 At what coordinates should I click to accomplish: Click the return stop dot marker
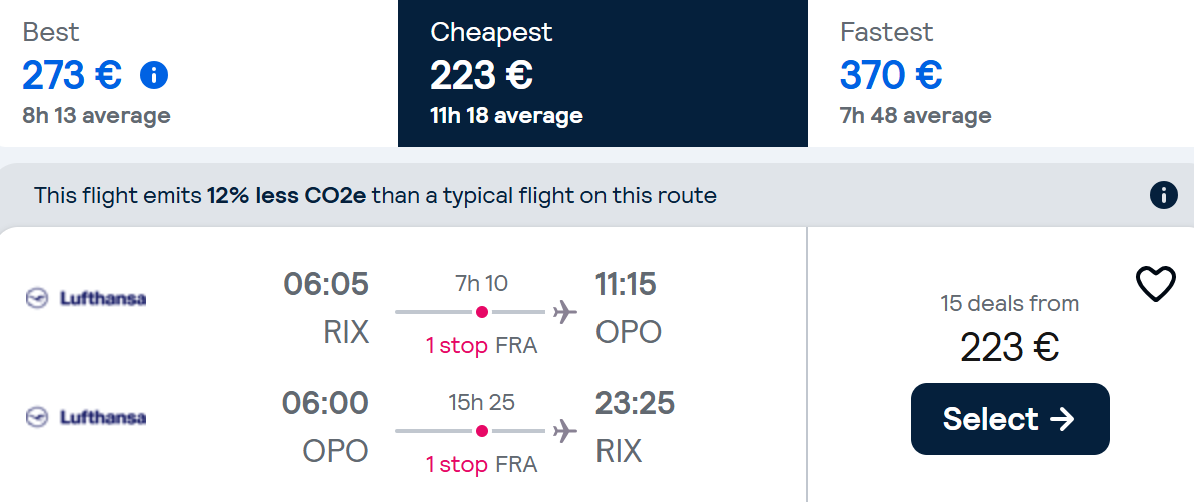click(x=481, y=430)
